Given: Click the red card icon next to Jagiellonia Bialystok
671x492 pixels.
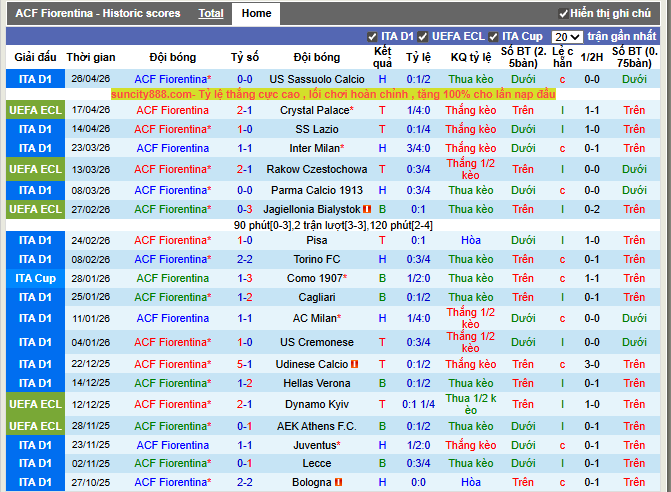Looking at the screenshot, I should [367, 209].
